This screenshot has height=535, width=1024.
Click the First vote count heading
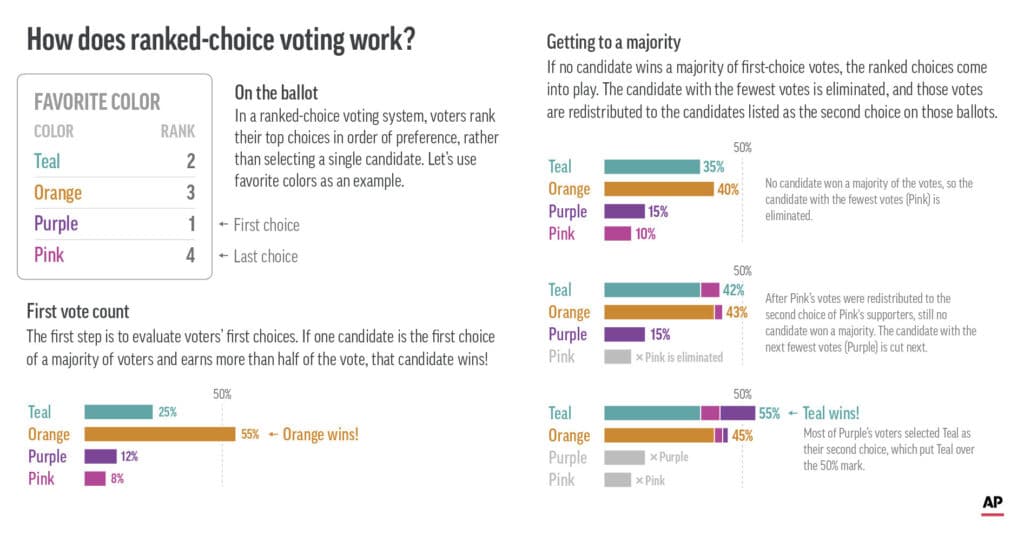point(78,312)
